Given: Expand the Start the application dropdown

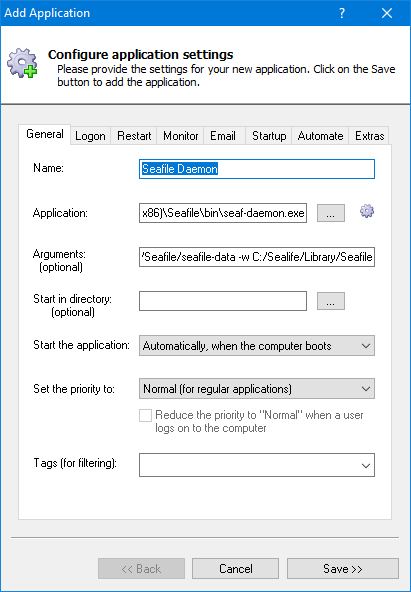Looking at the screenshot, I should click(x=257, y=345).
